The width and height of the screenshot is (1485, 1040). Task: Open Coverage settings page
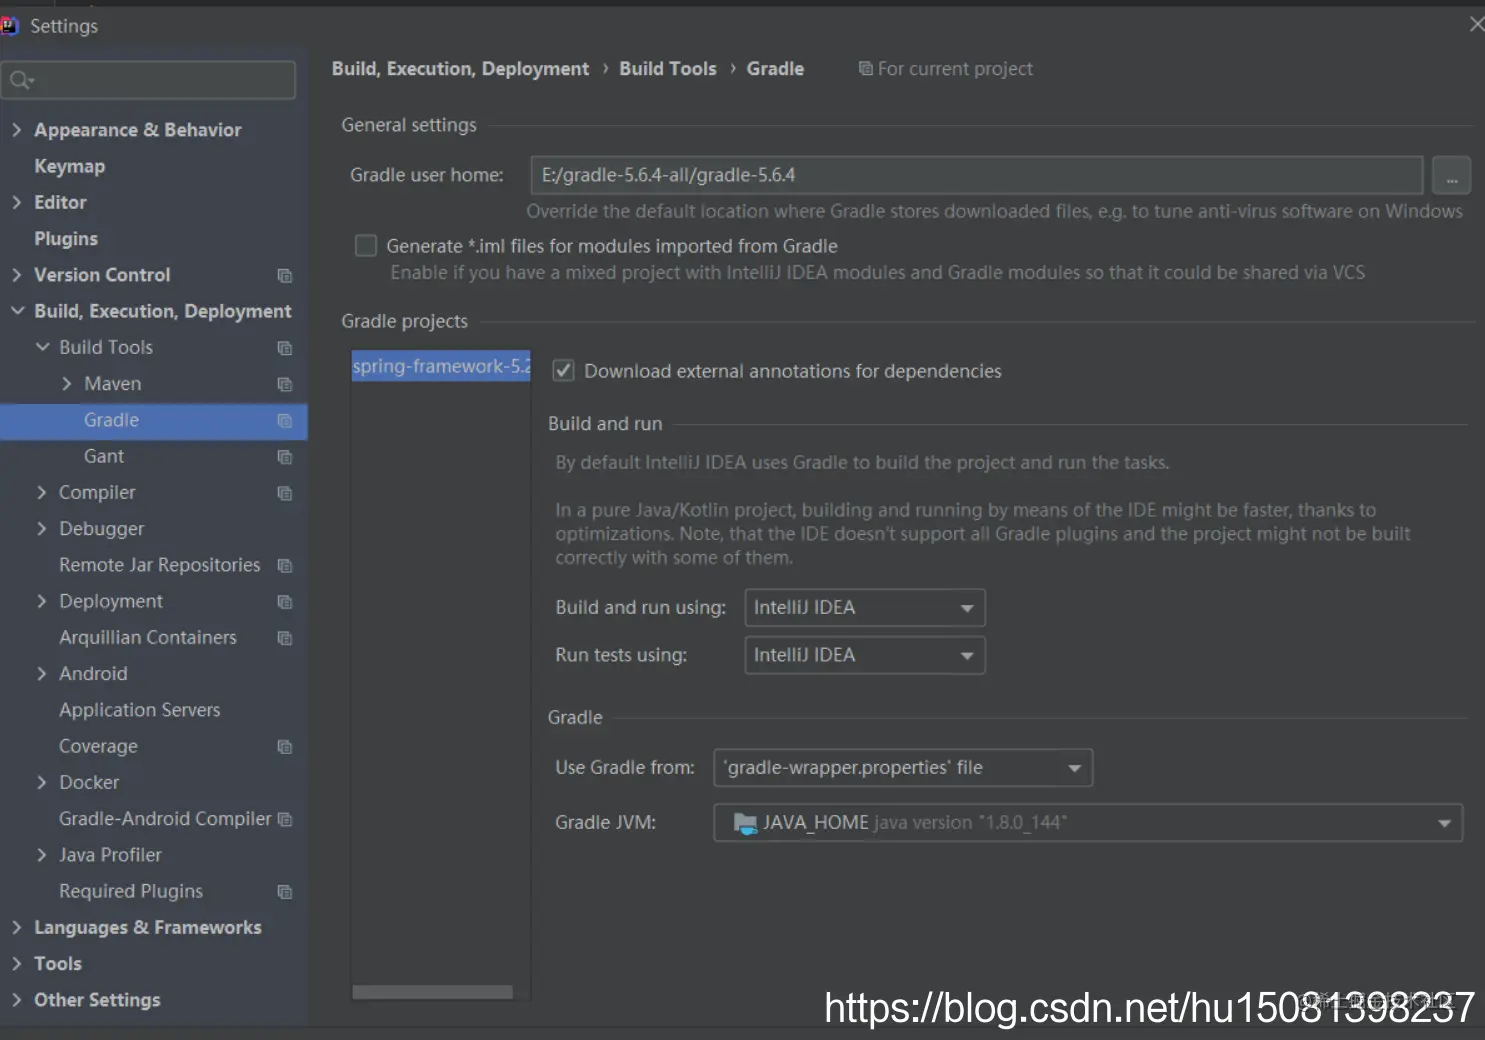click(98, 747)
